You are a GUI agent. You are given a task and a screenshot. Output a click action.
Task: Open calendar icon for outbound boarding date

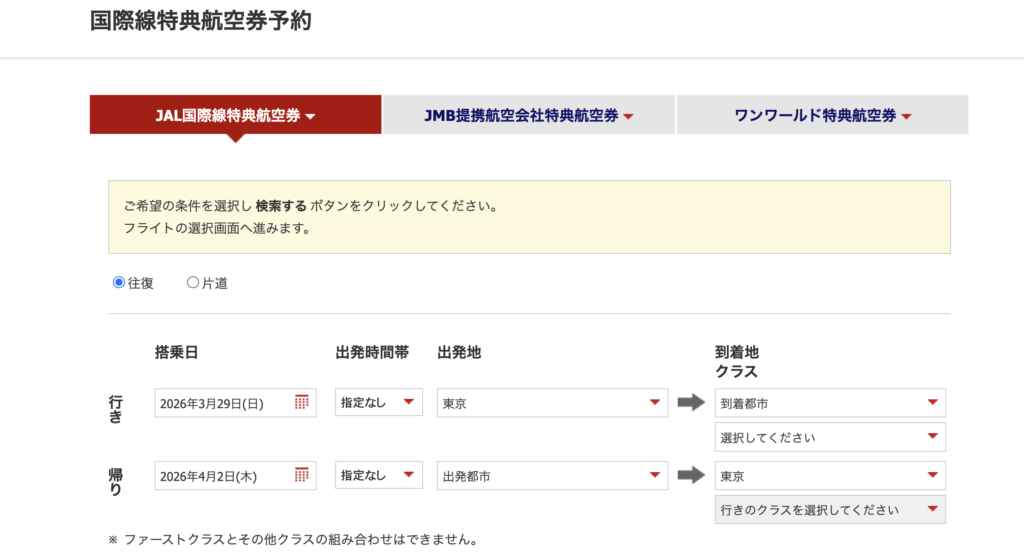click(x=301, y=402)
